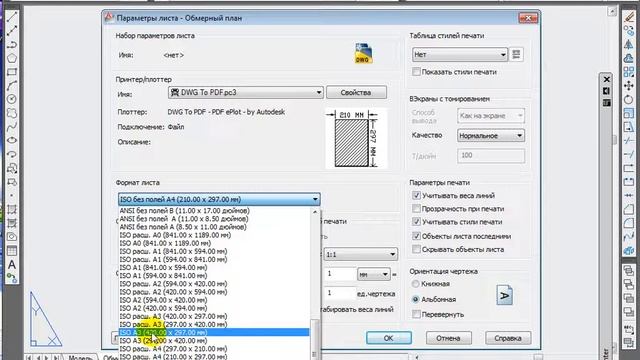
Task: Select the Rectangle draw tool
Action: (x=11, y=72)
